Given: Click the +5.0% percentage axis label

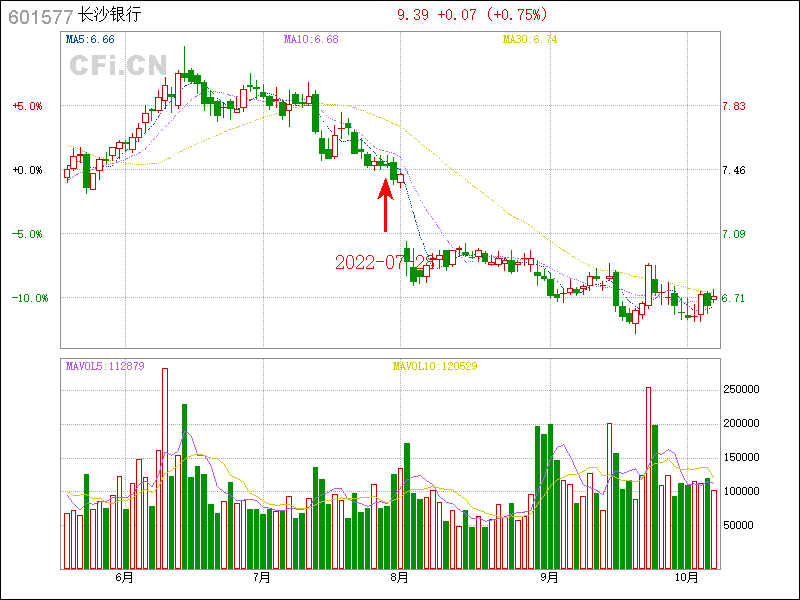Looking at the screenshot, I should (27, 106).
